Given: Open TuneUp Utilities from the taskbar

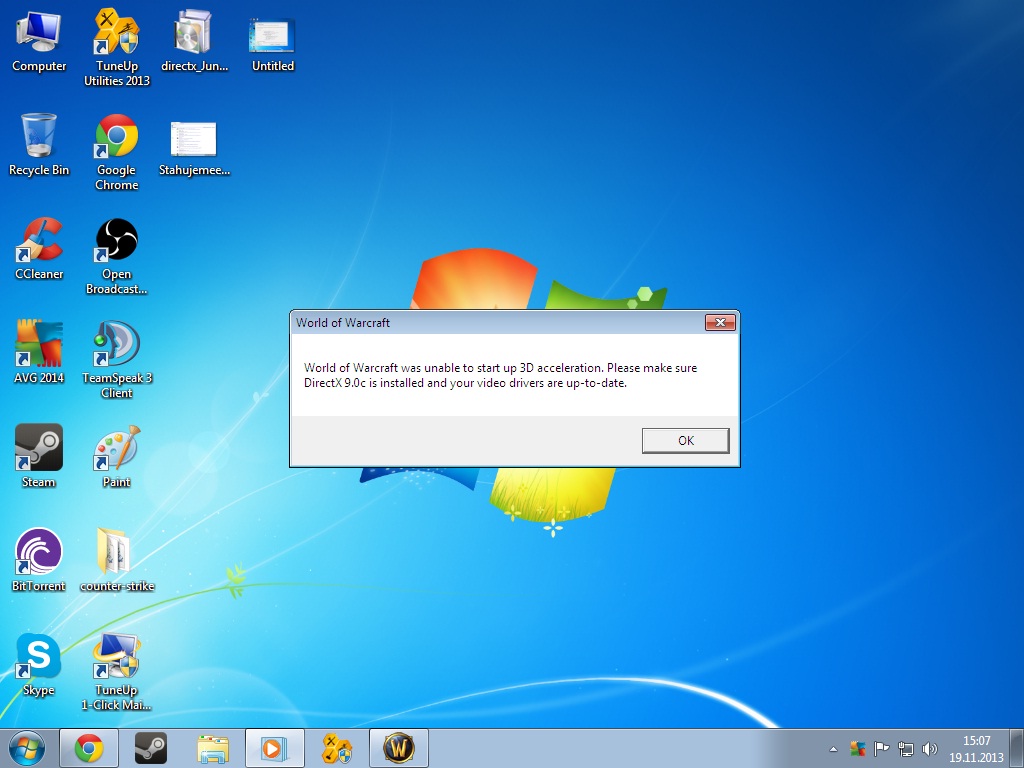Looking at the screenshot, I should [337, 748].
